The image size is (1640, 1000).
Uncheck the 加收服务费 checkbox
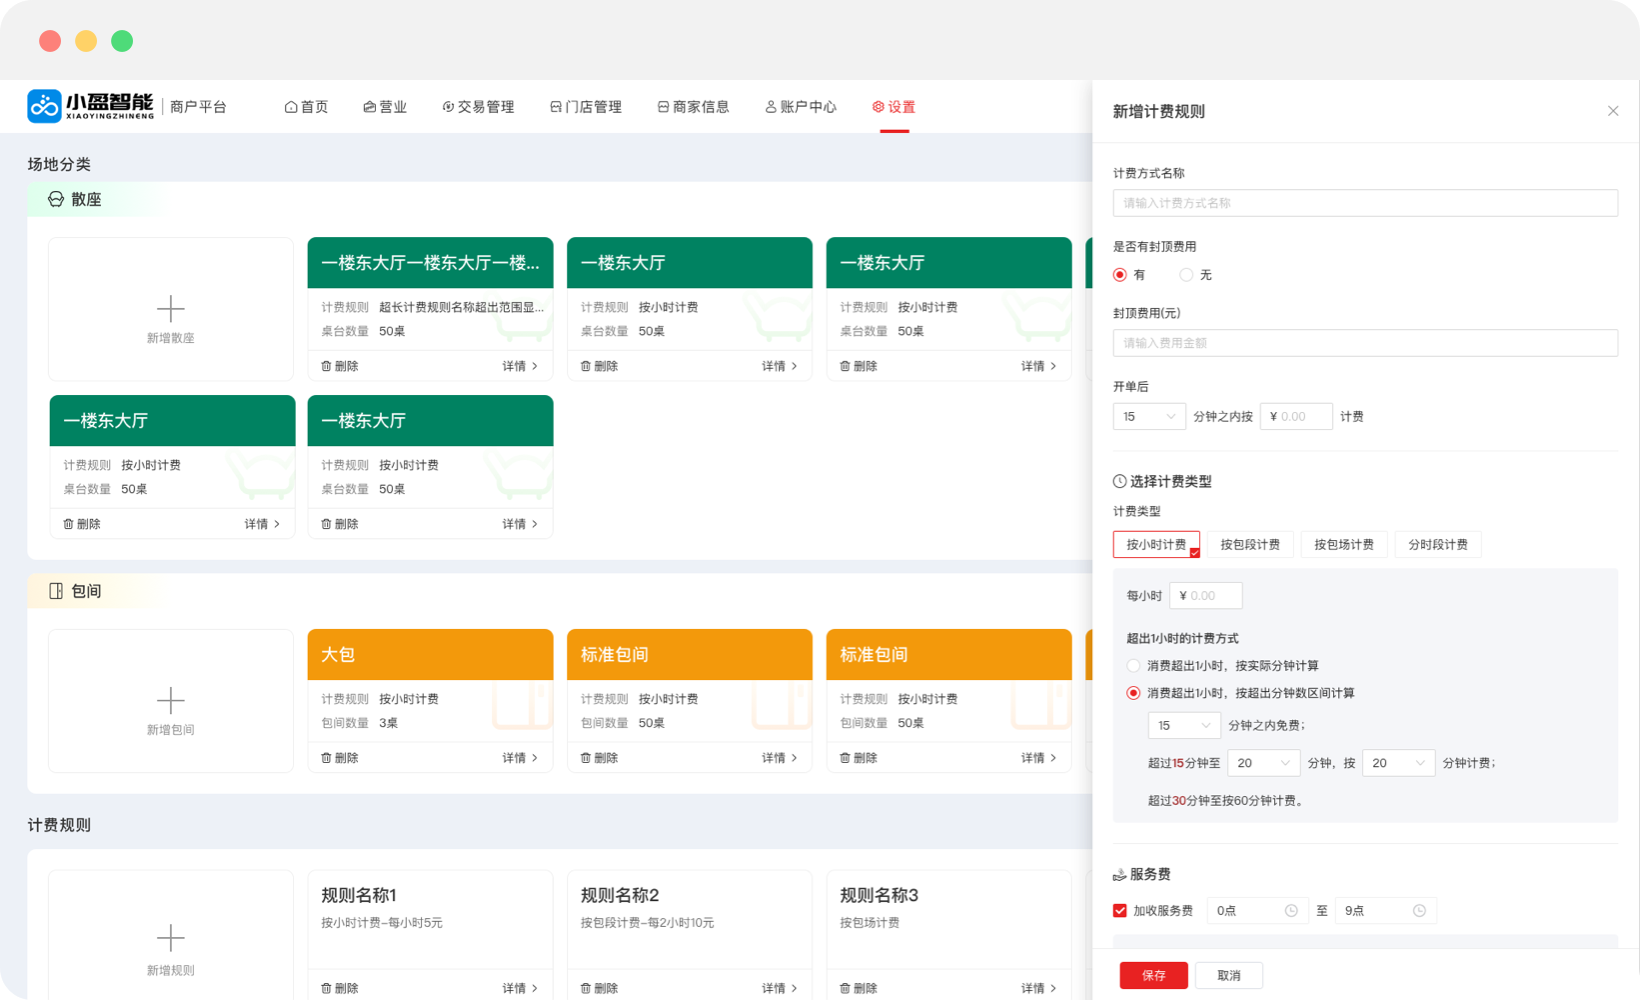coord(1119,910)
